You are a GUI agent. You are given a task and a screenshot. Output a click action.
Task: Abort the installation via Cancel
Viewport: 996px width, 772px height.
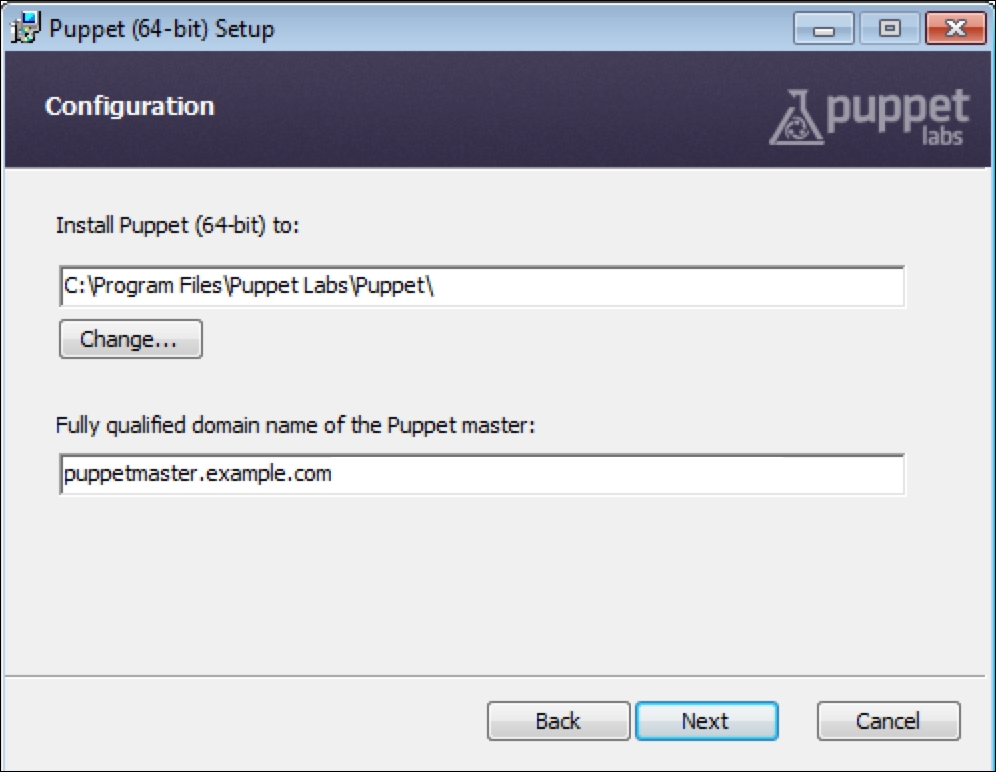888,720
